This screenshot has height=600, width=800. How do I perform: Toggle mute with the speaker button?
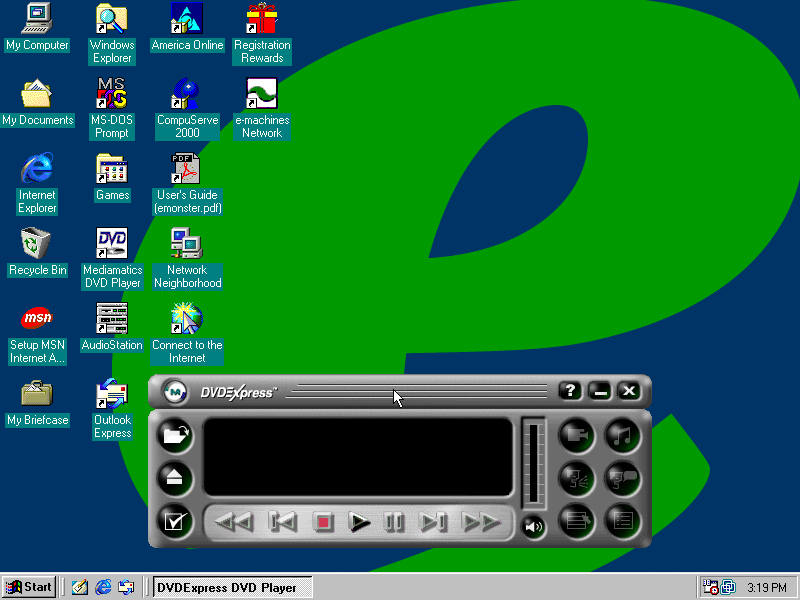(534, 526)
